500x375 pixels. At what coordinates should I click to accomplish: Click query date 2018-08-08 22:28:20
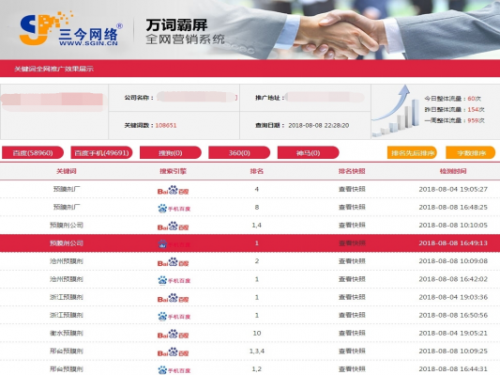[x=318, y=125]
